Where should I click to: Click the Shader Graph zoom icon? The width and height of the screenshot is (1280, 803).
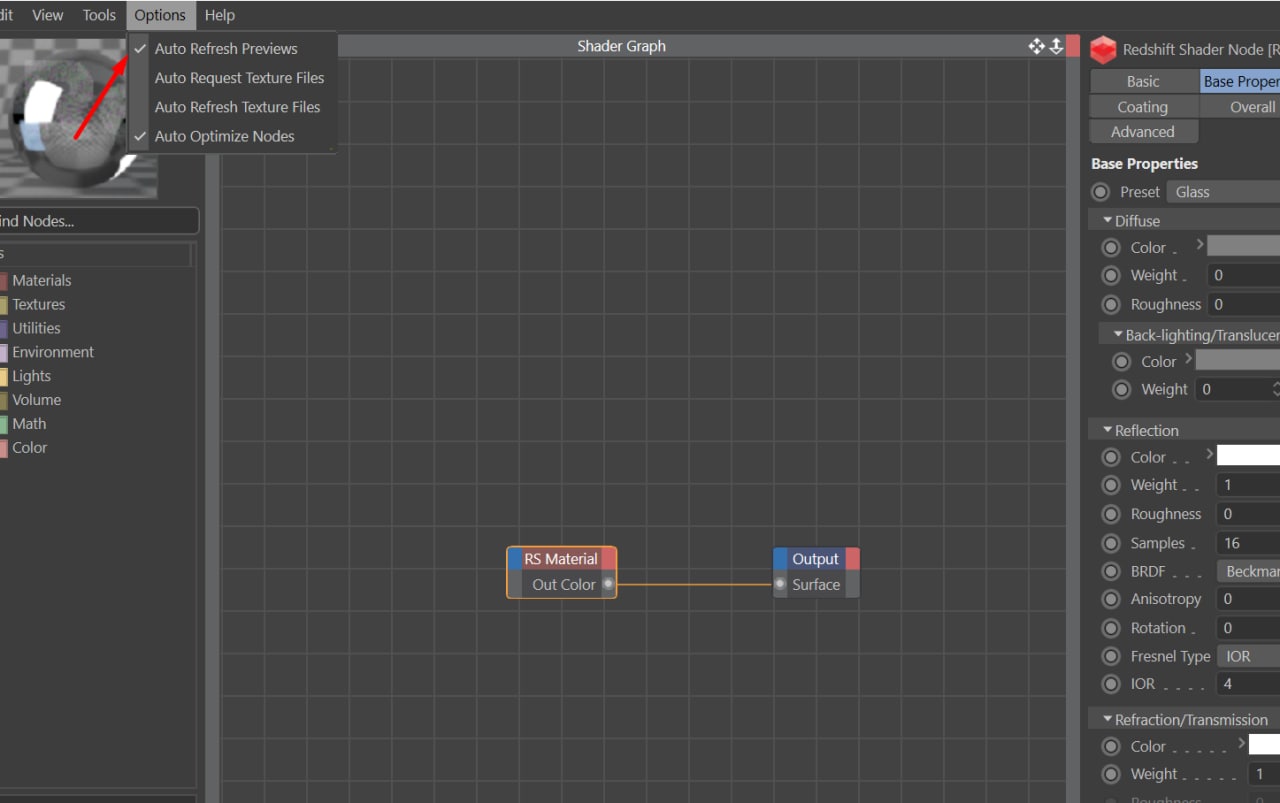1055,46
